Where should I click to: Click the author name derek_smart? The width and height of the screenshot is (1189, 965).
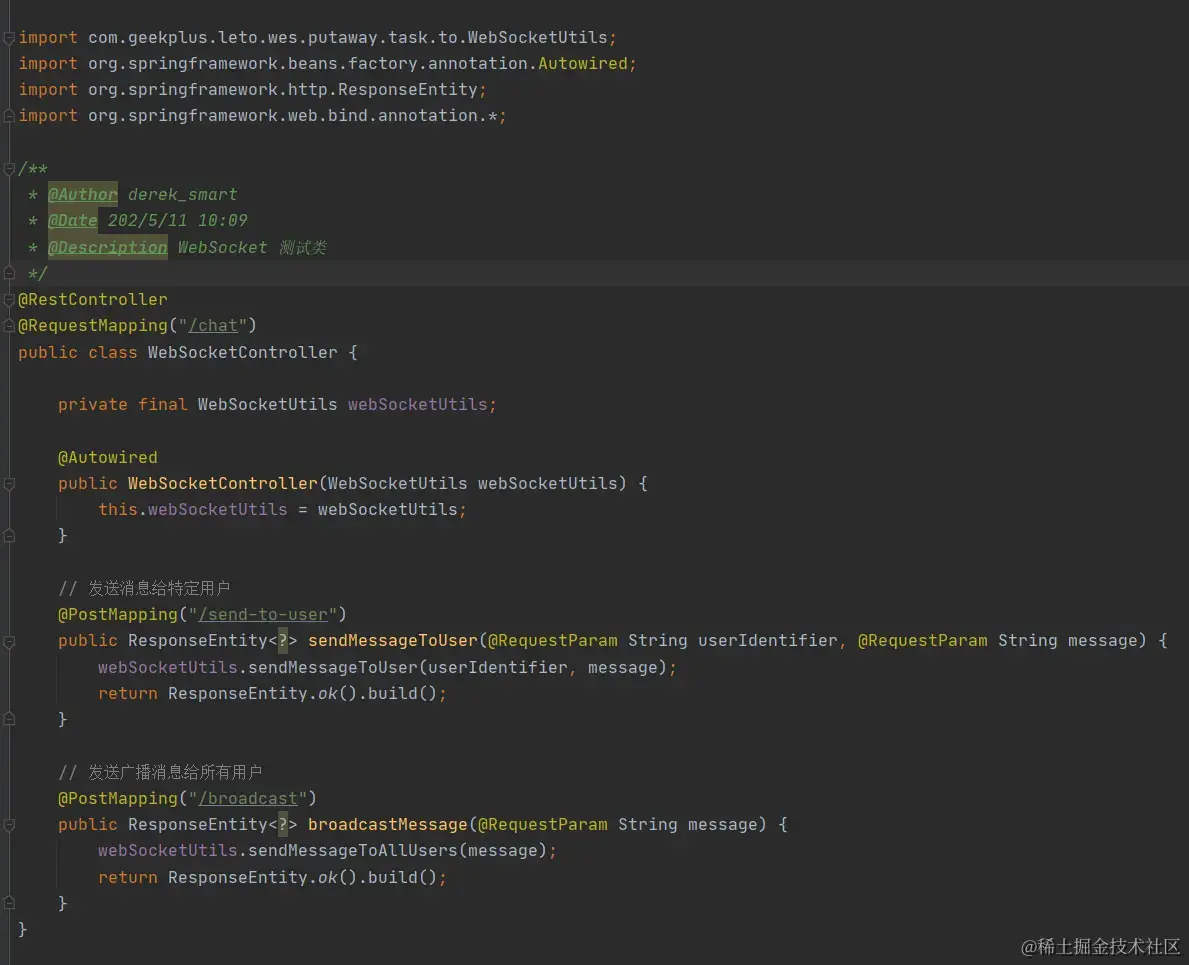(x=183, y=195)
